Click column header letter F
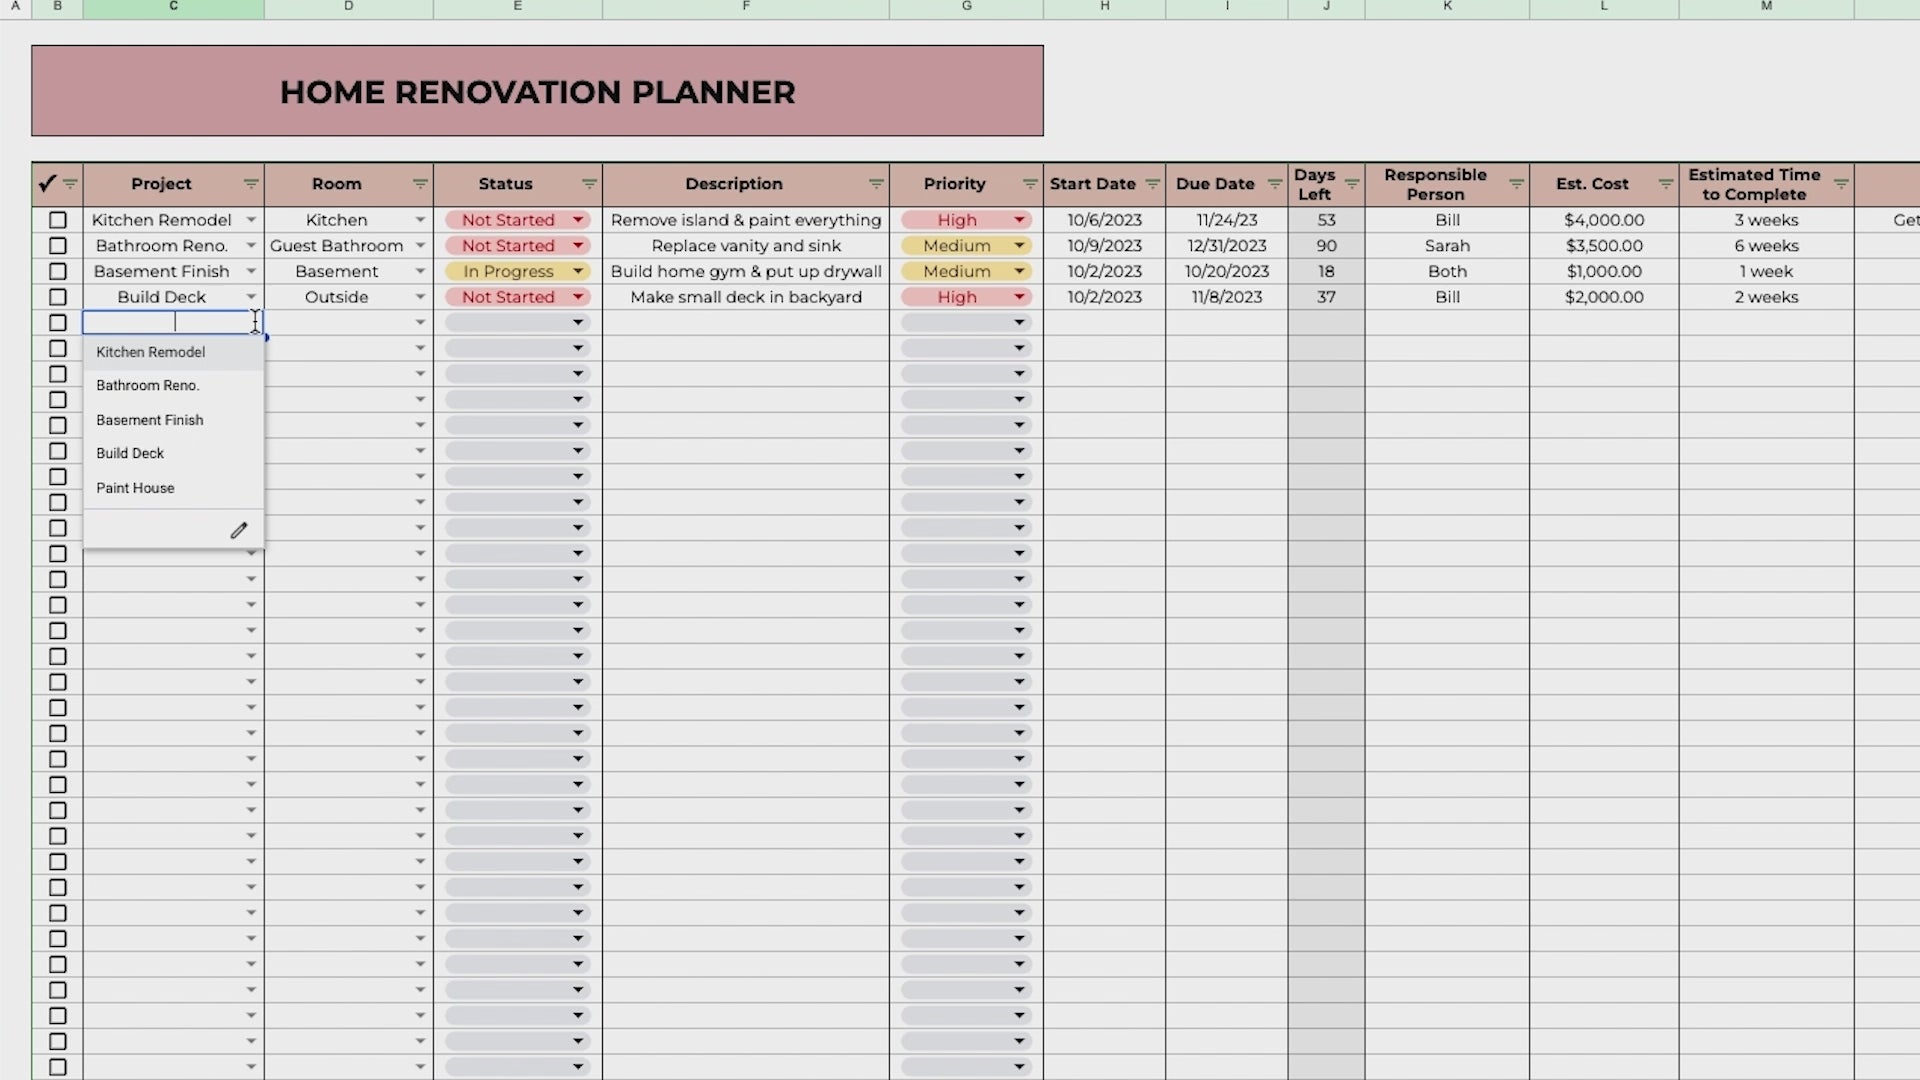1920x1080 pixels. (745, 7)
